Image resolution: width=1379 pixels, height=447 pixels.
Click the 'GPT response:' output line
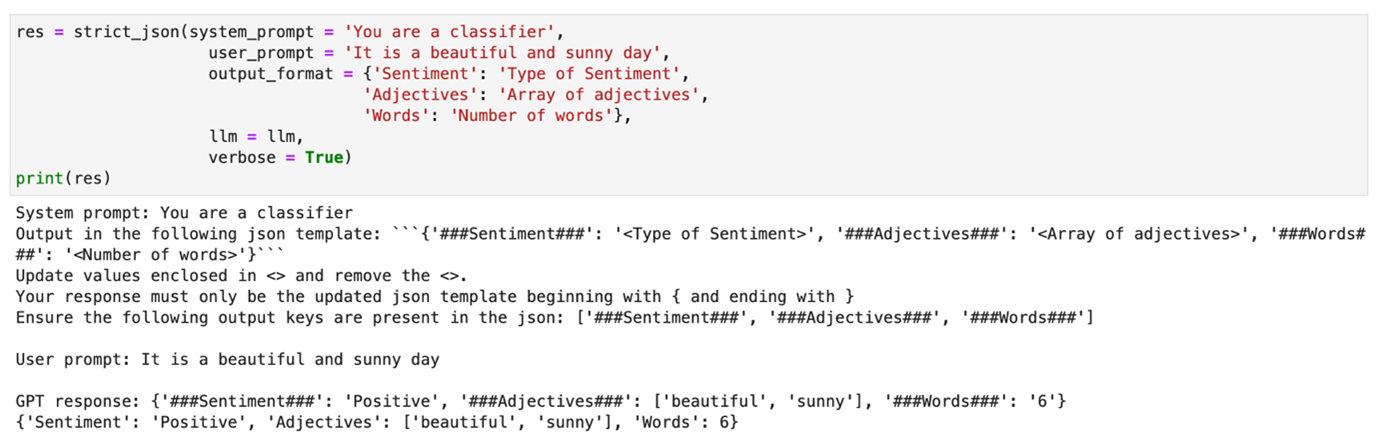coord(540,402)
